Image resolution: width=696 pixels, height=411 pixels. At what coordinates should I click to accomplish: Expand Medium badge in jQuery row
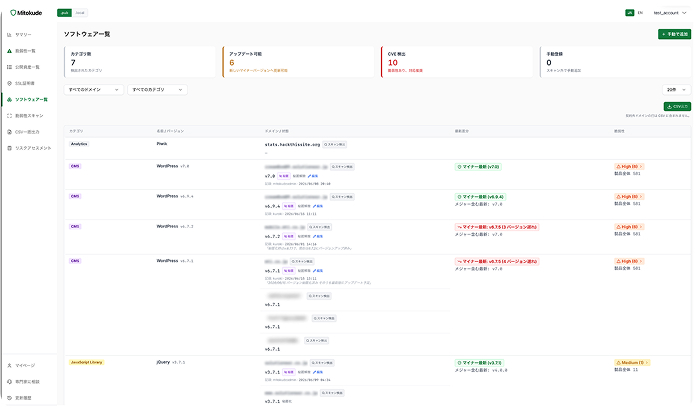[632, 363]
